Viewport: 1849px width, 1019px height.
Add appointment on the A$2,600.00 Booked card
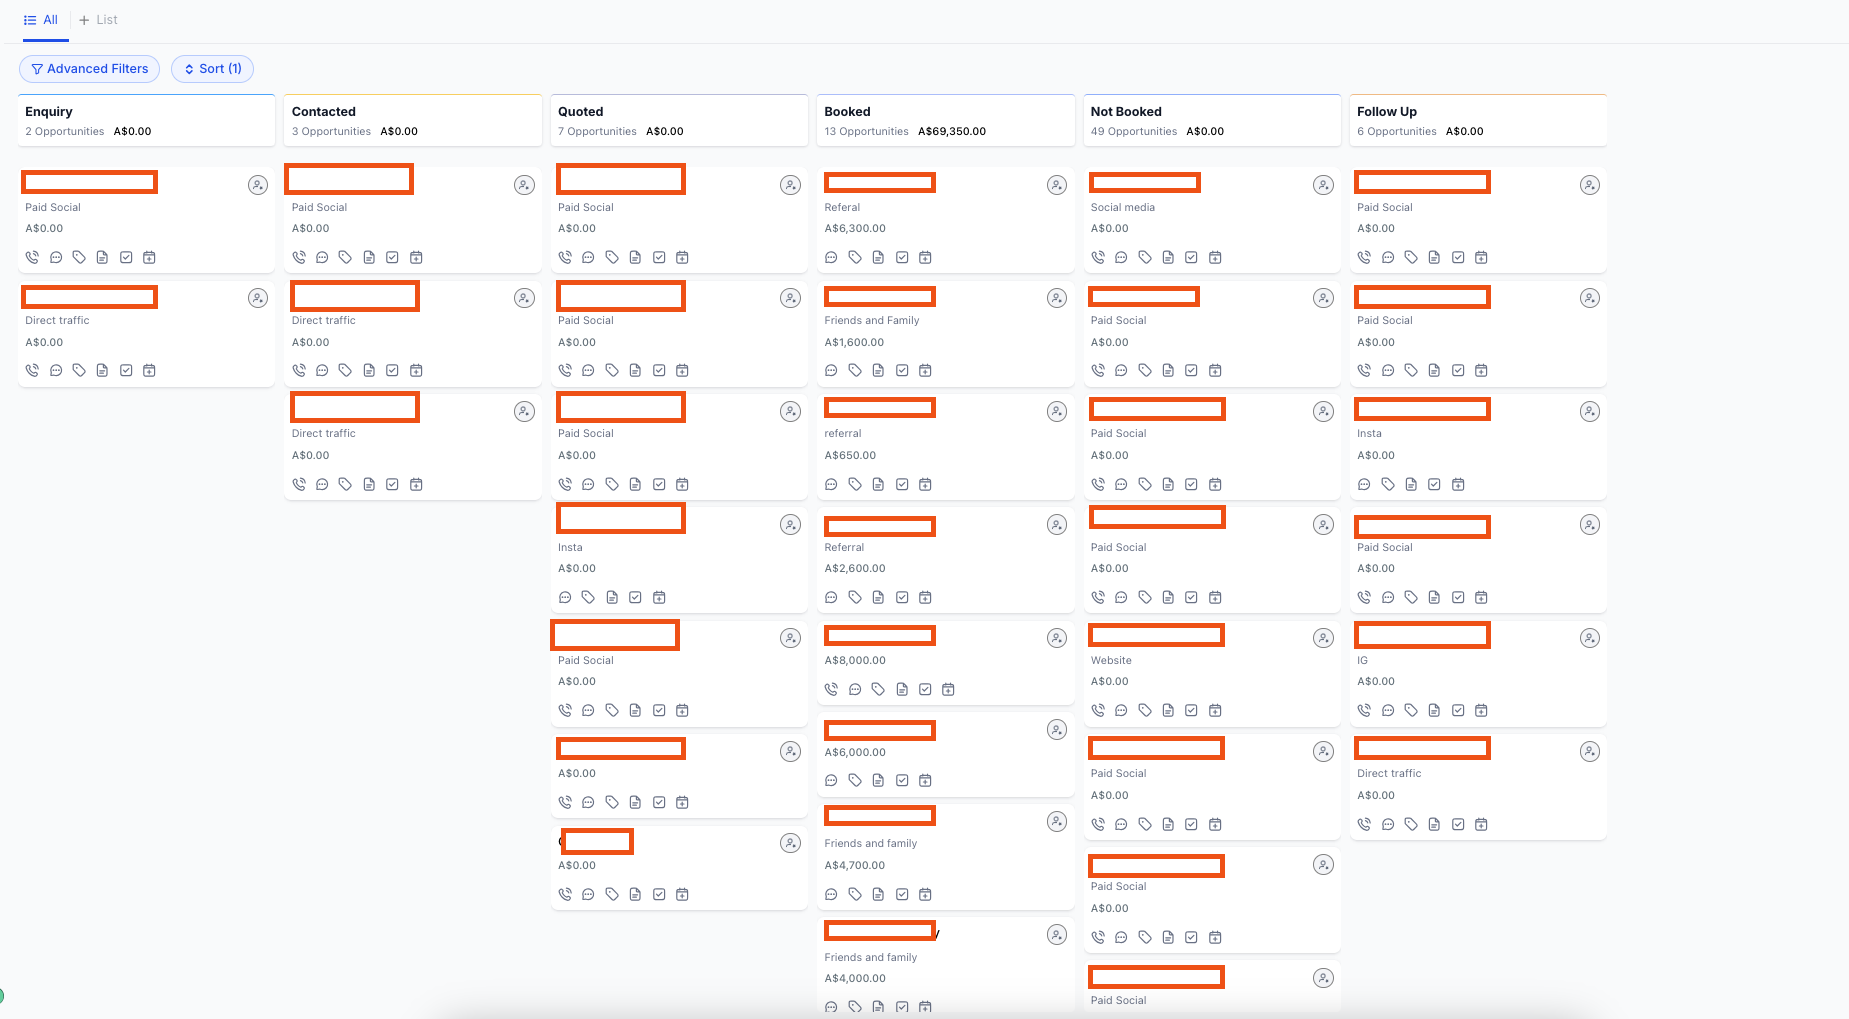pos(925,597)
